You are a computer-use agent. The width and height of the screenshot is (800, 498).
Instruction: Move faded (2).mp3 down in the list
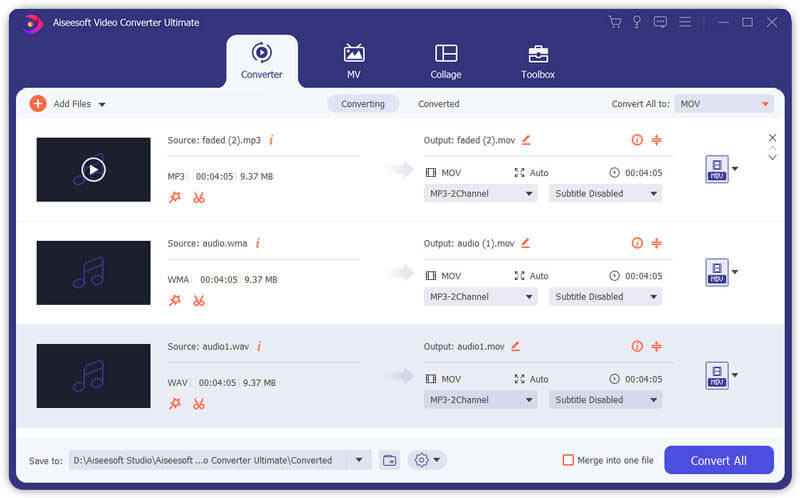pos(772,157)
